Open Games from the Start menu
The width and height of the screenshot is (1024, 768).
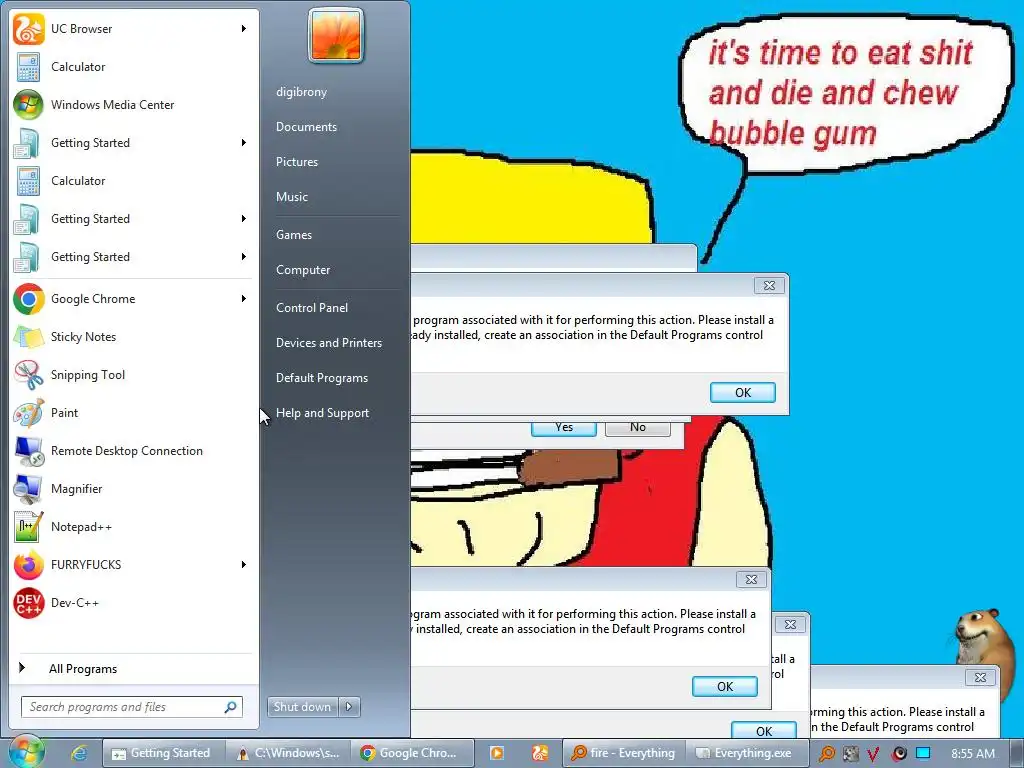[293, 234]
